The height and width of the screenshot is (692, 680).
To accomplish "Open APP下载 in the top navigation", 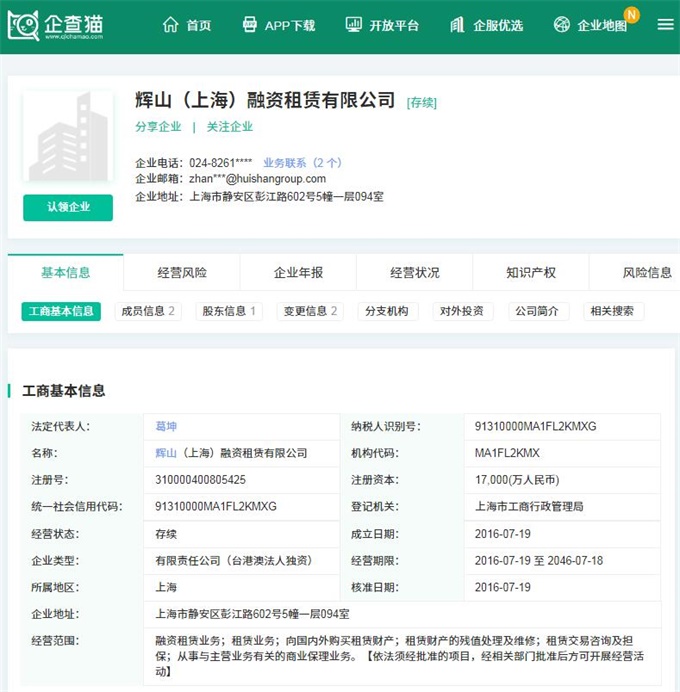I will pyautogui.click(x=290, y=26).
